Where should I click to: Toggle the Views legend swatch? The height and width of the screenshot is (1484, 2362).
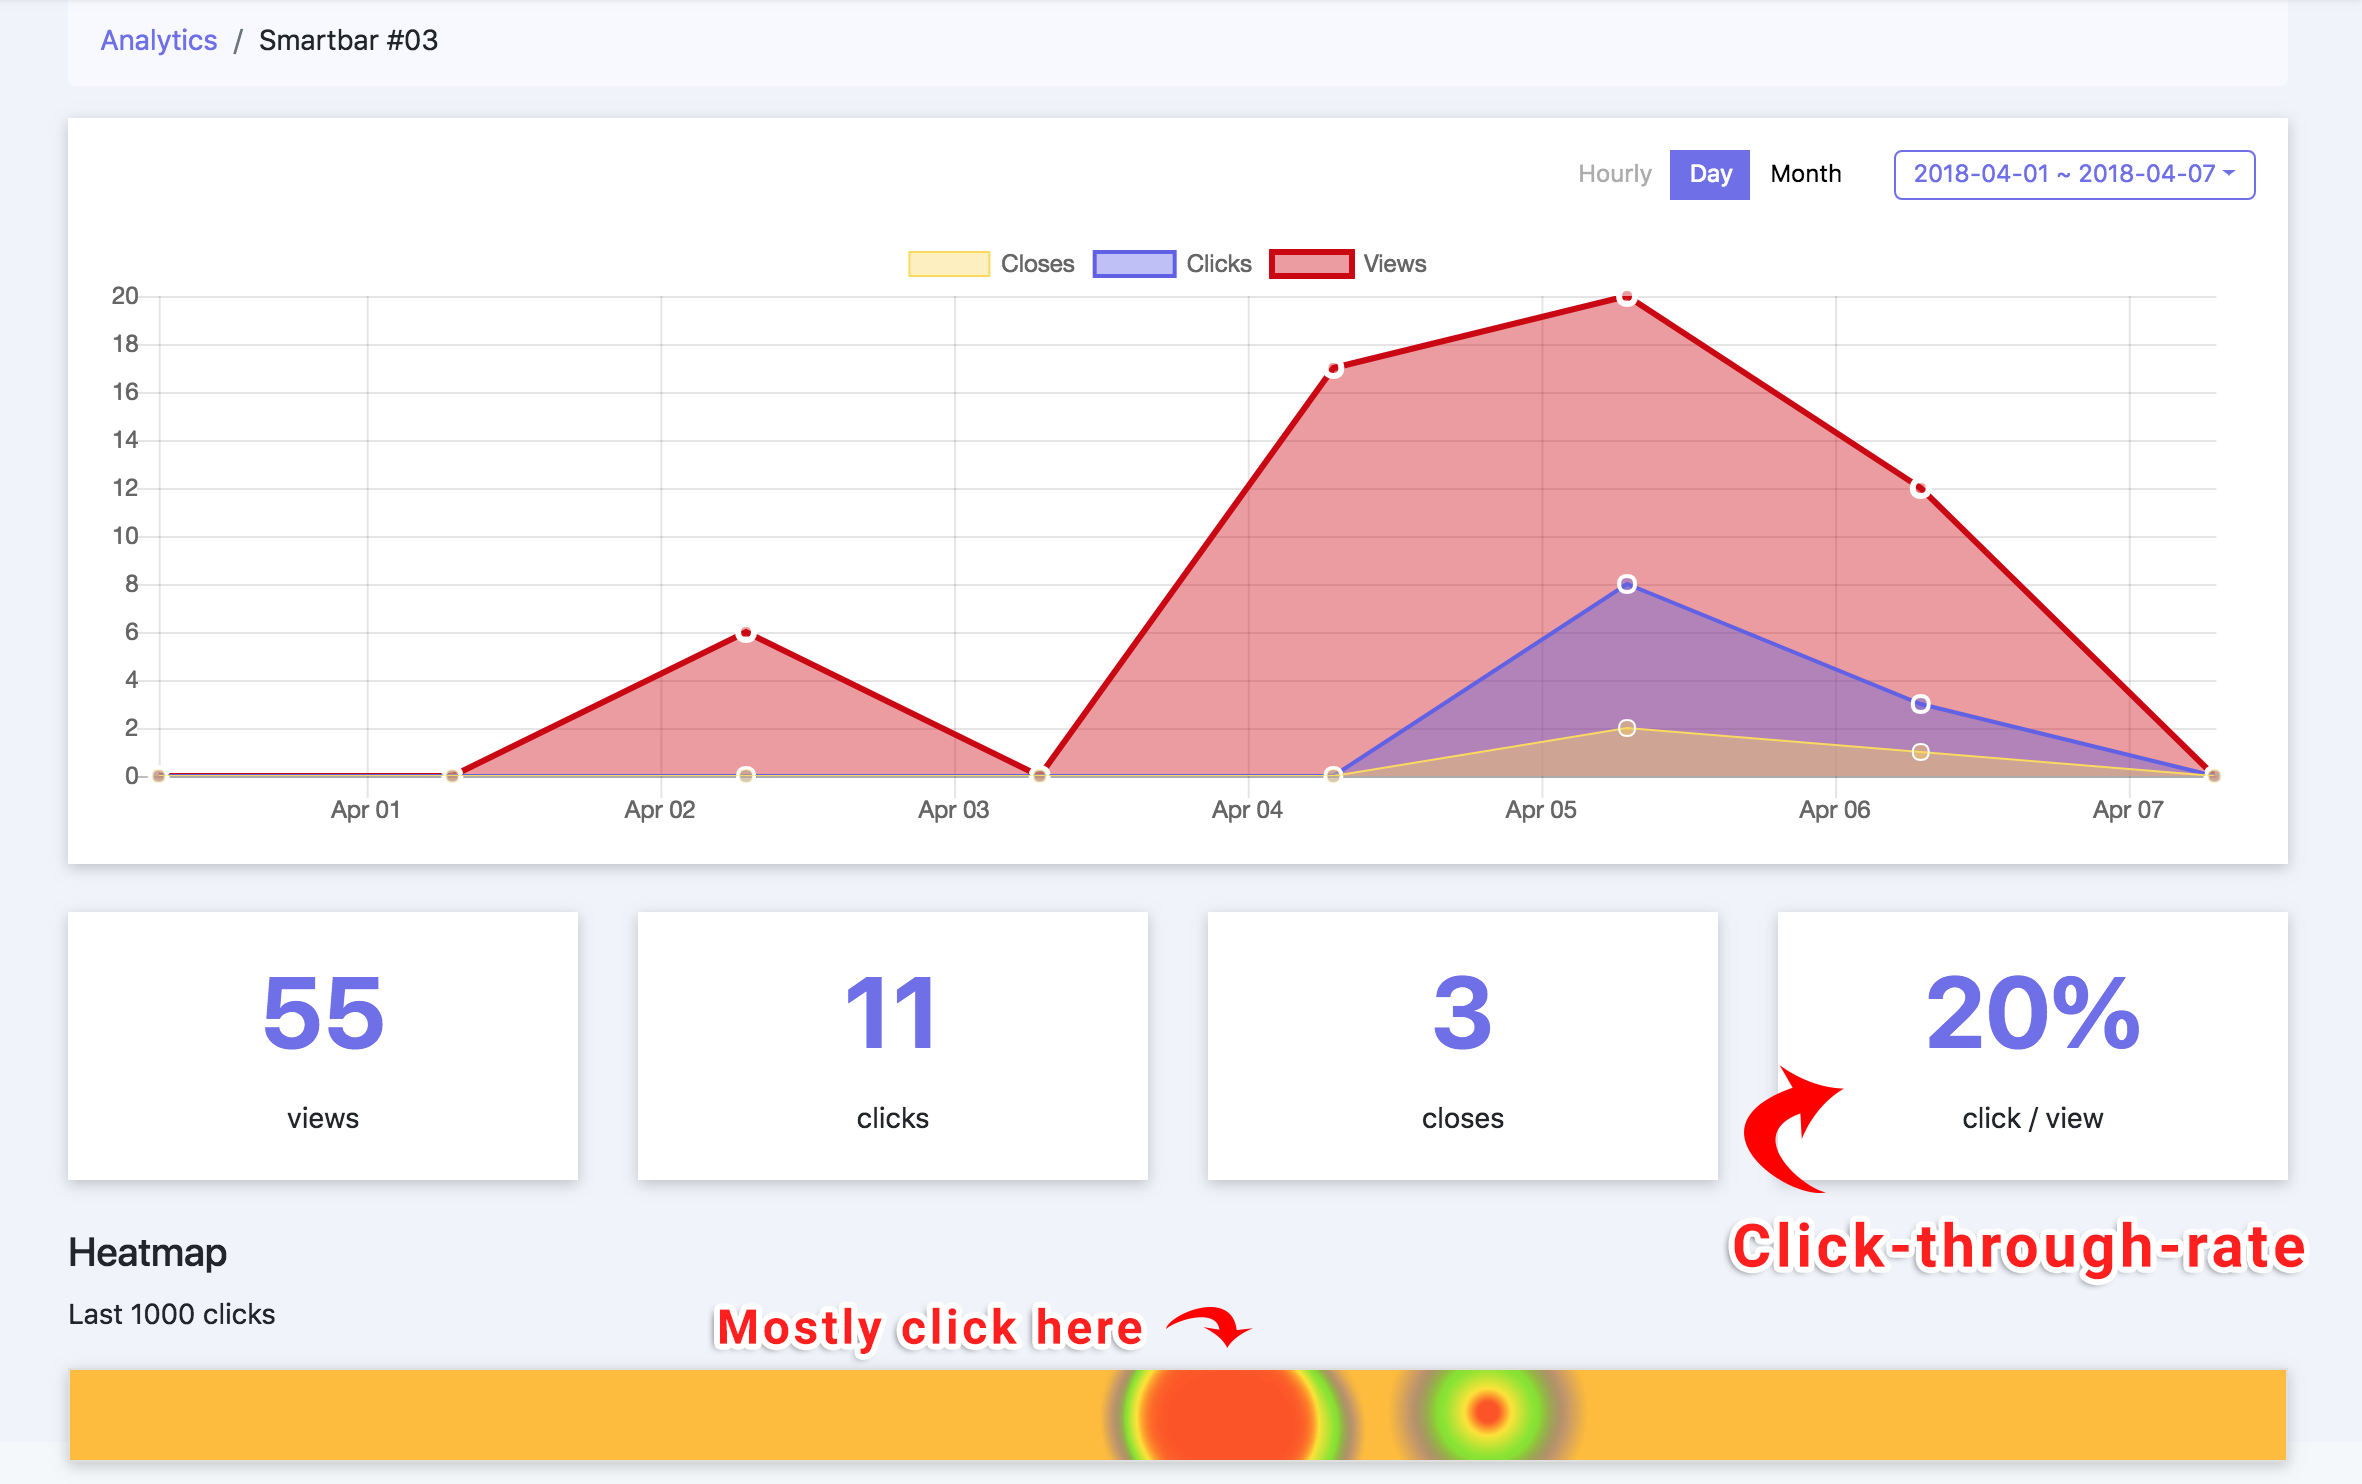(x=1311, y=264)
